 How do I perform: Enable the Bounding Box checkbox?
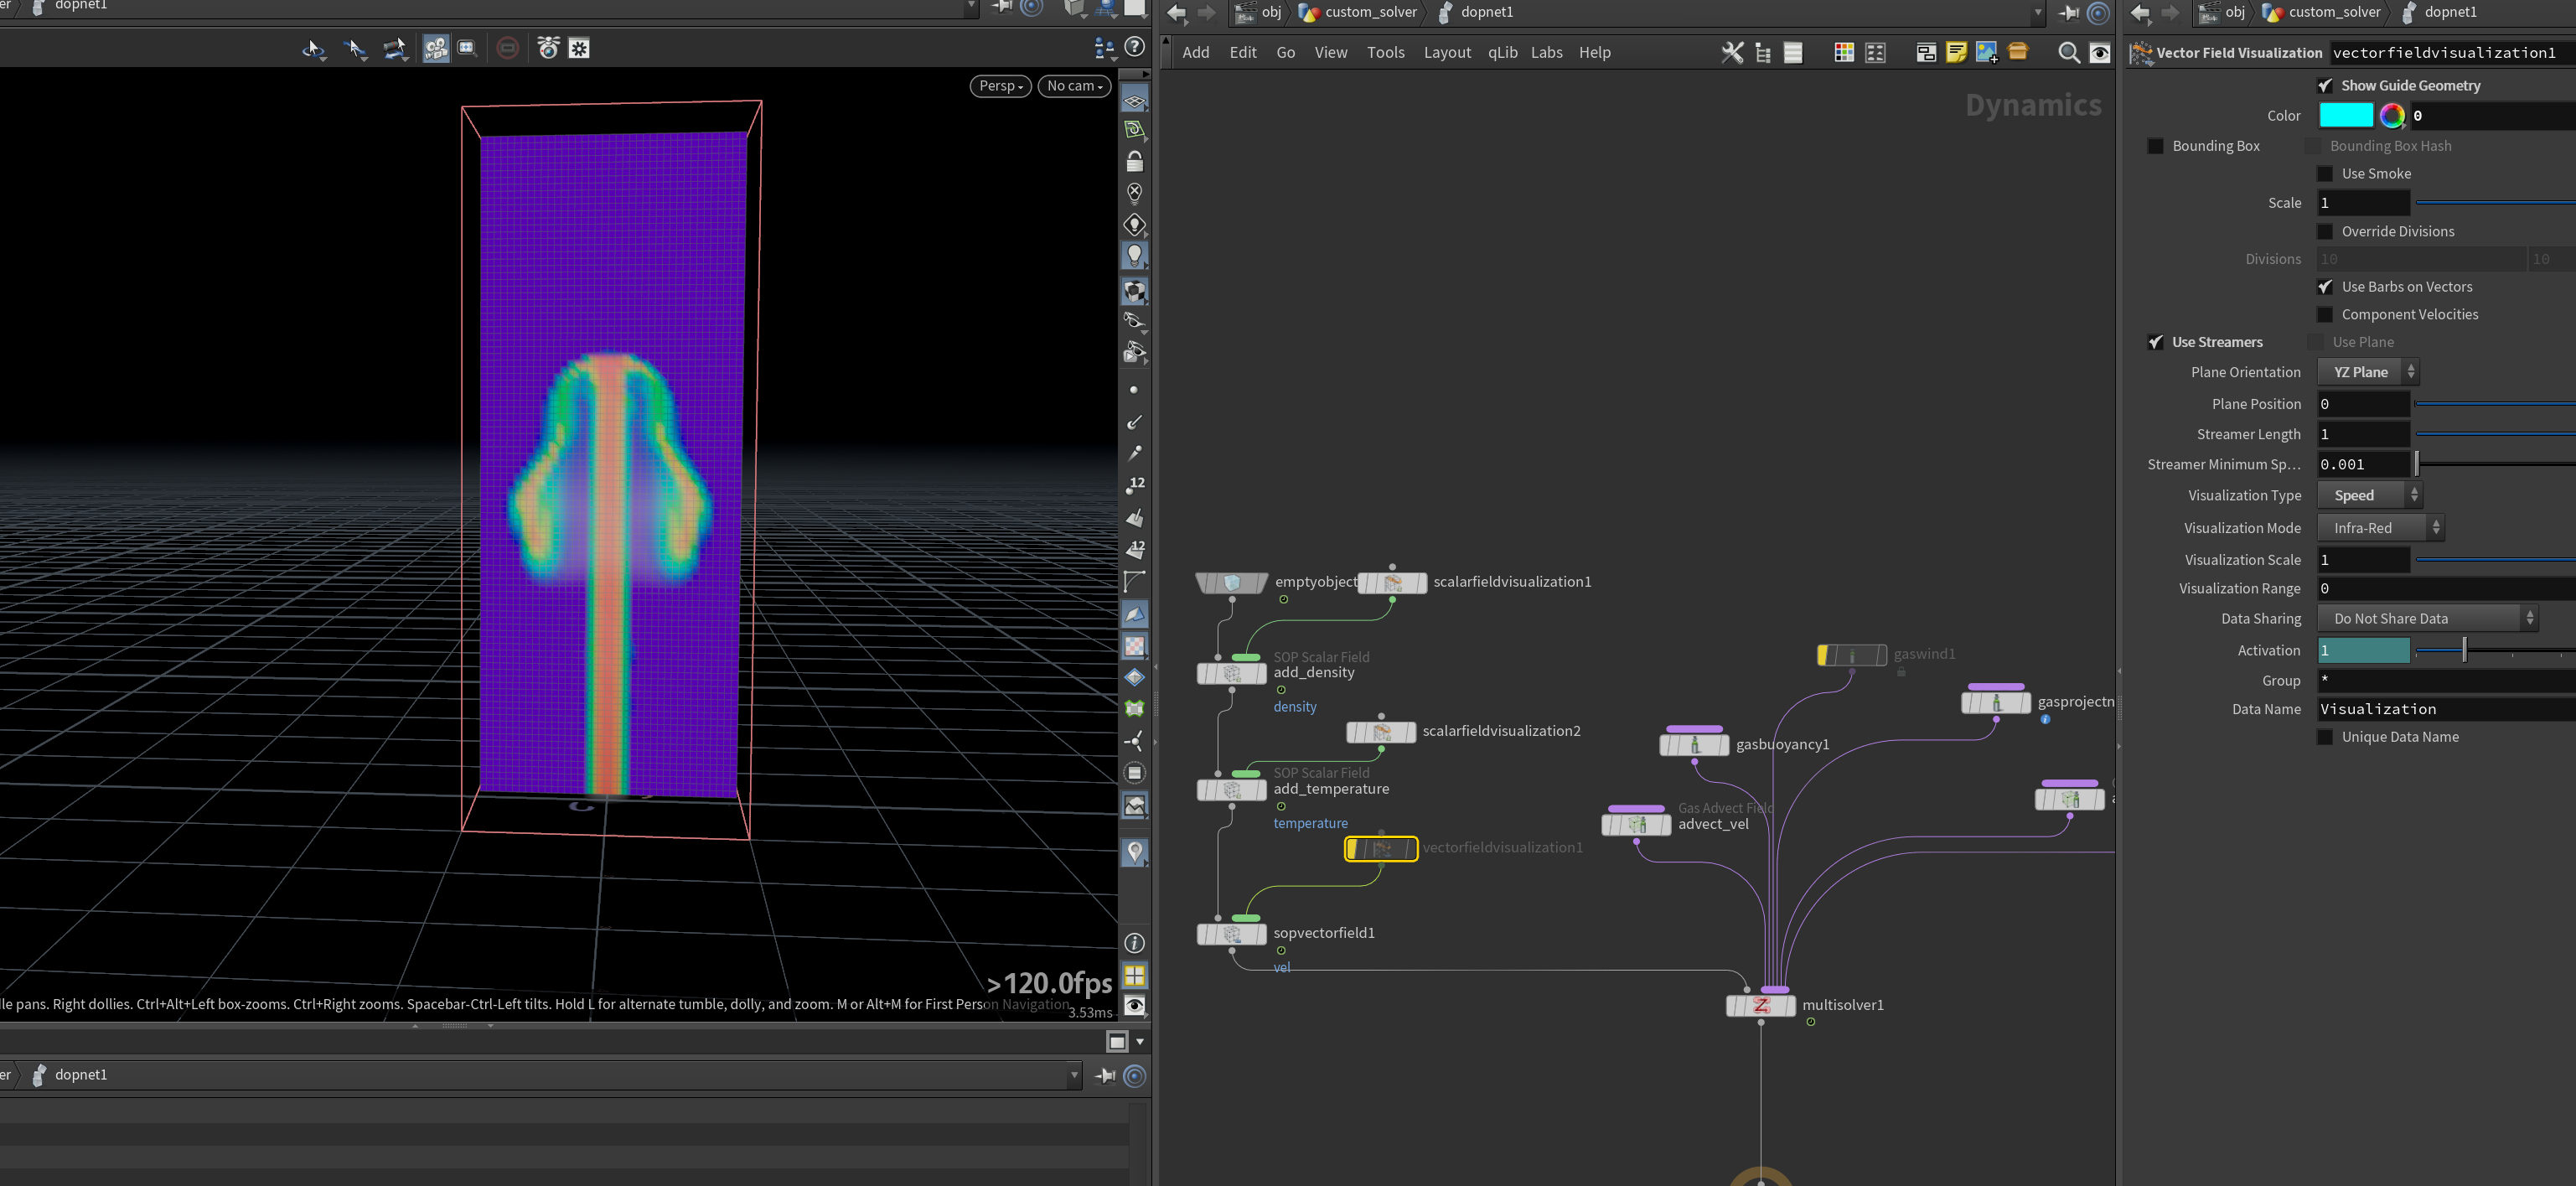(x=2155, y=146)
